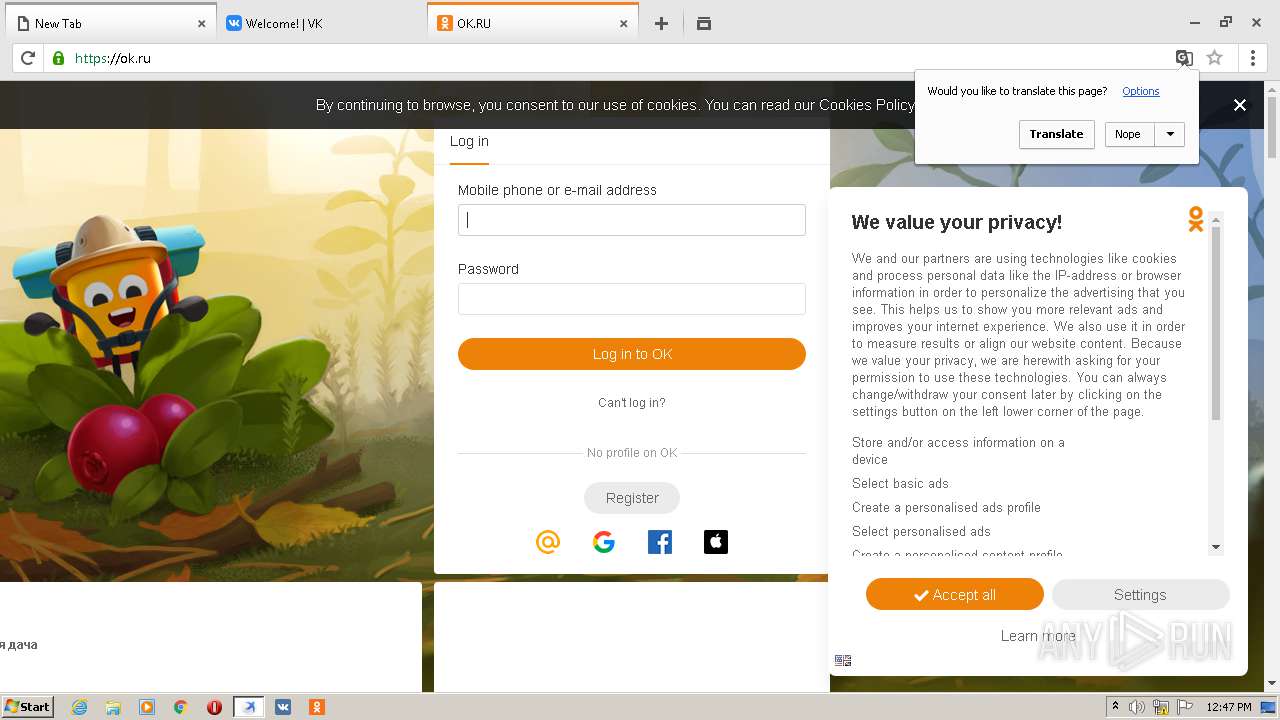1280x720 pixels.
Task: Click the Translate button
Action: click(1056, 134)
